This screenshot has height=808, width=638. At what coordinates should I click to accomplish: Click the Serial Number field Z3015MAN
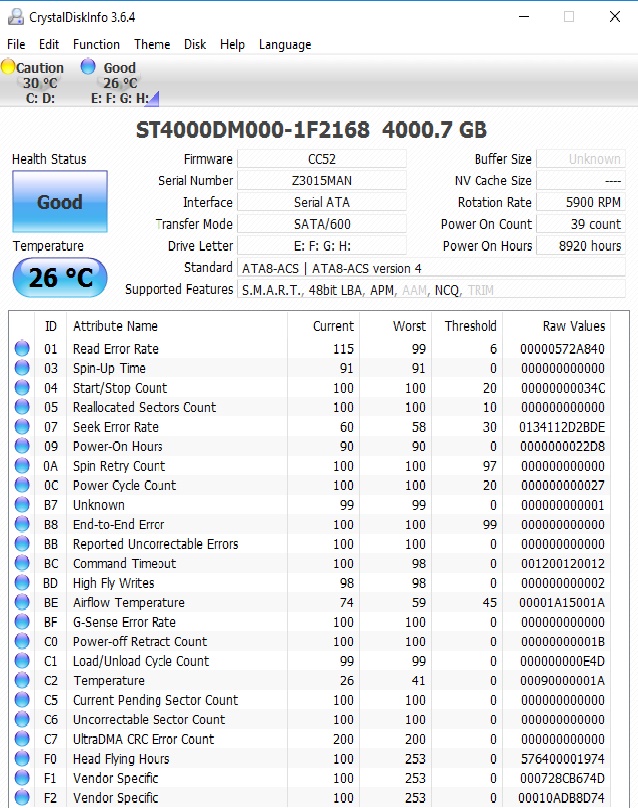[322, 180]
